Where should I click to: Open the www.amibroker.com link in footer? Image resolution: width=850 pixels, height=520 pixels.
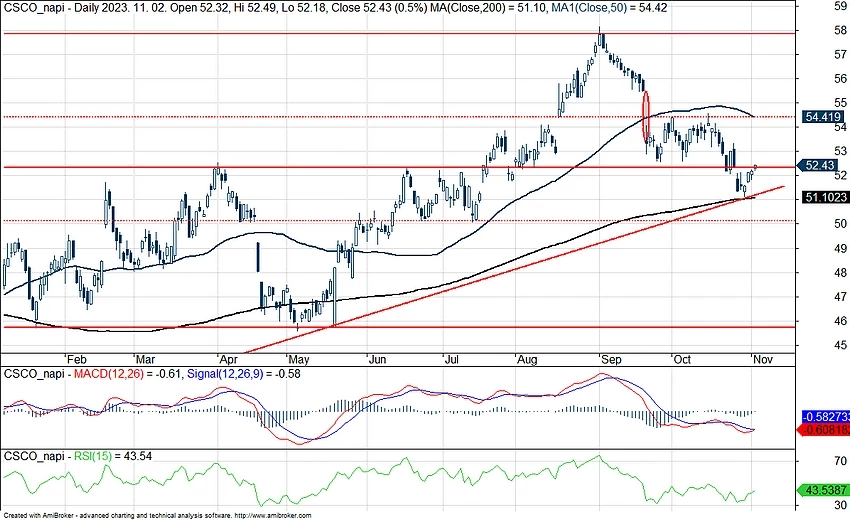(275, 516)
